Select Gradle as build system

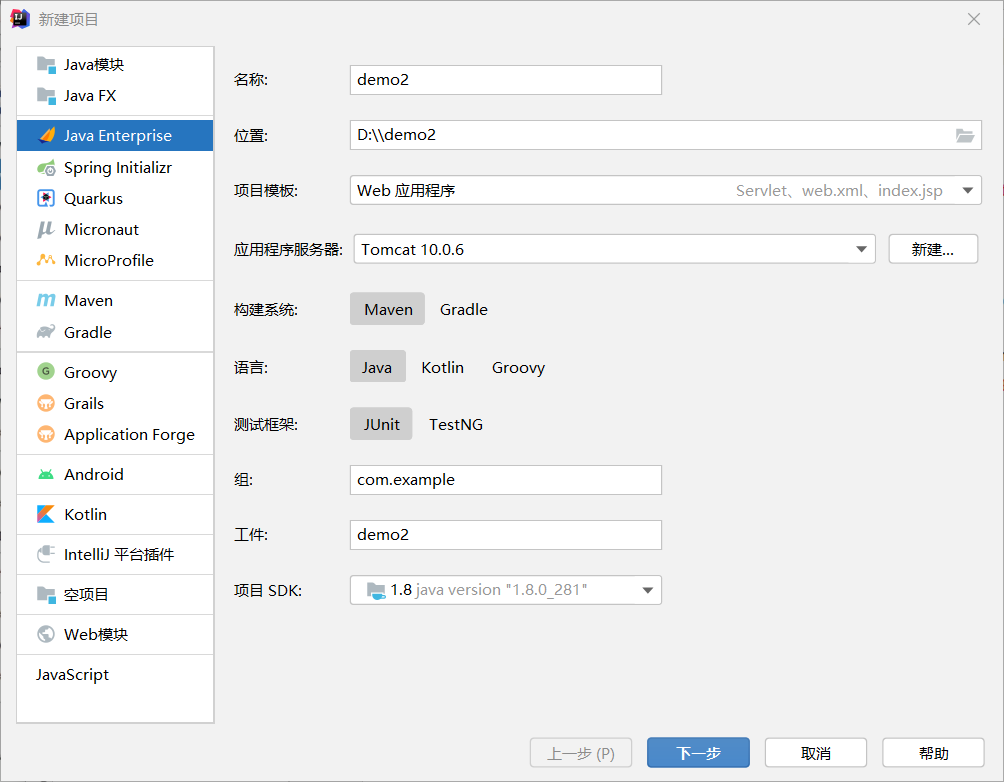click(x=464, y=309)
